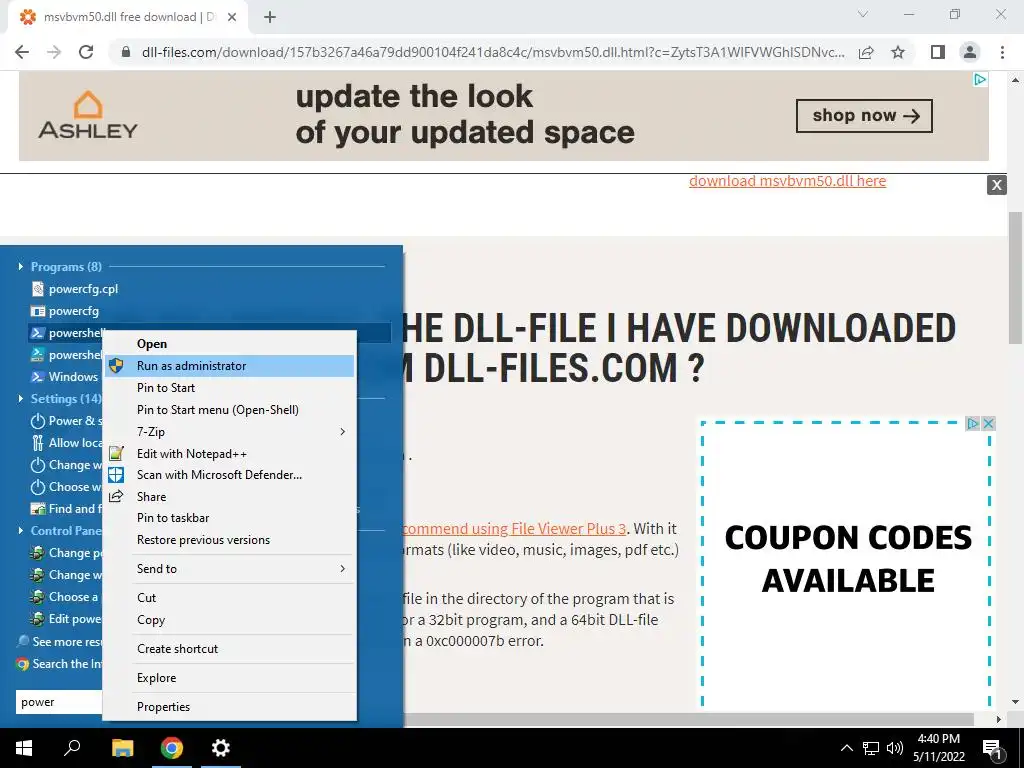Screen dimensions: 1024x768
Task: Expand the Send to submenu
Action: (x=229, y=569)
